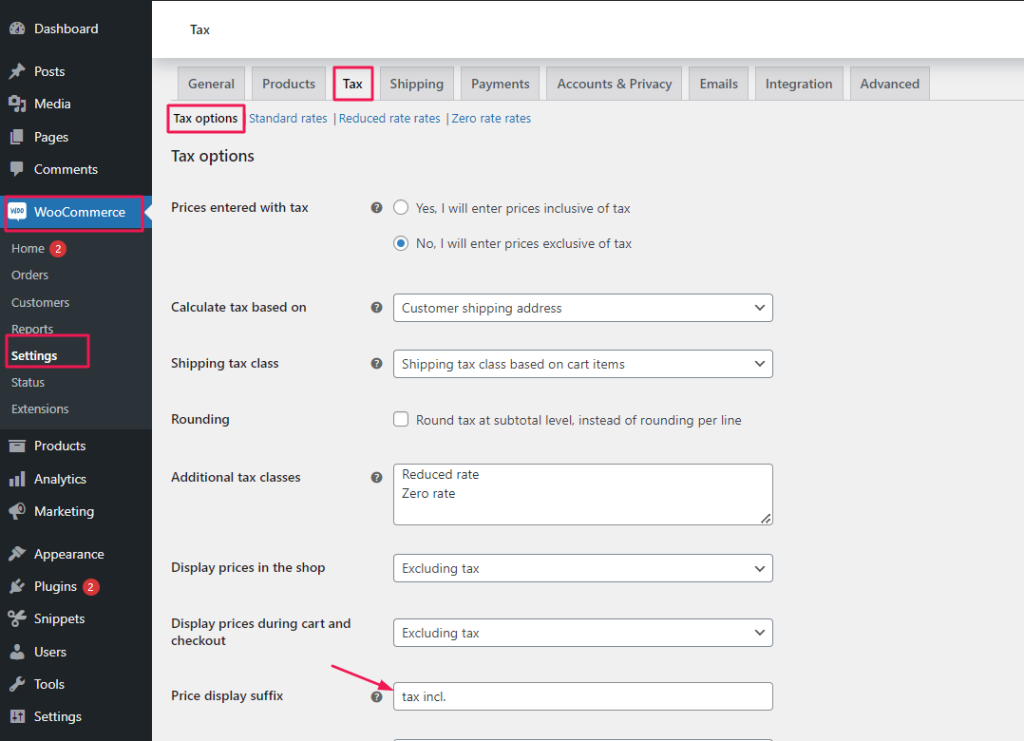The width and height of the screenshot is (1024, 741).
Task: Click the Analytics bar chart icon
Action: (17, 479)
